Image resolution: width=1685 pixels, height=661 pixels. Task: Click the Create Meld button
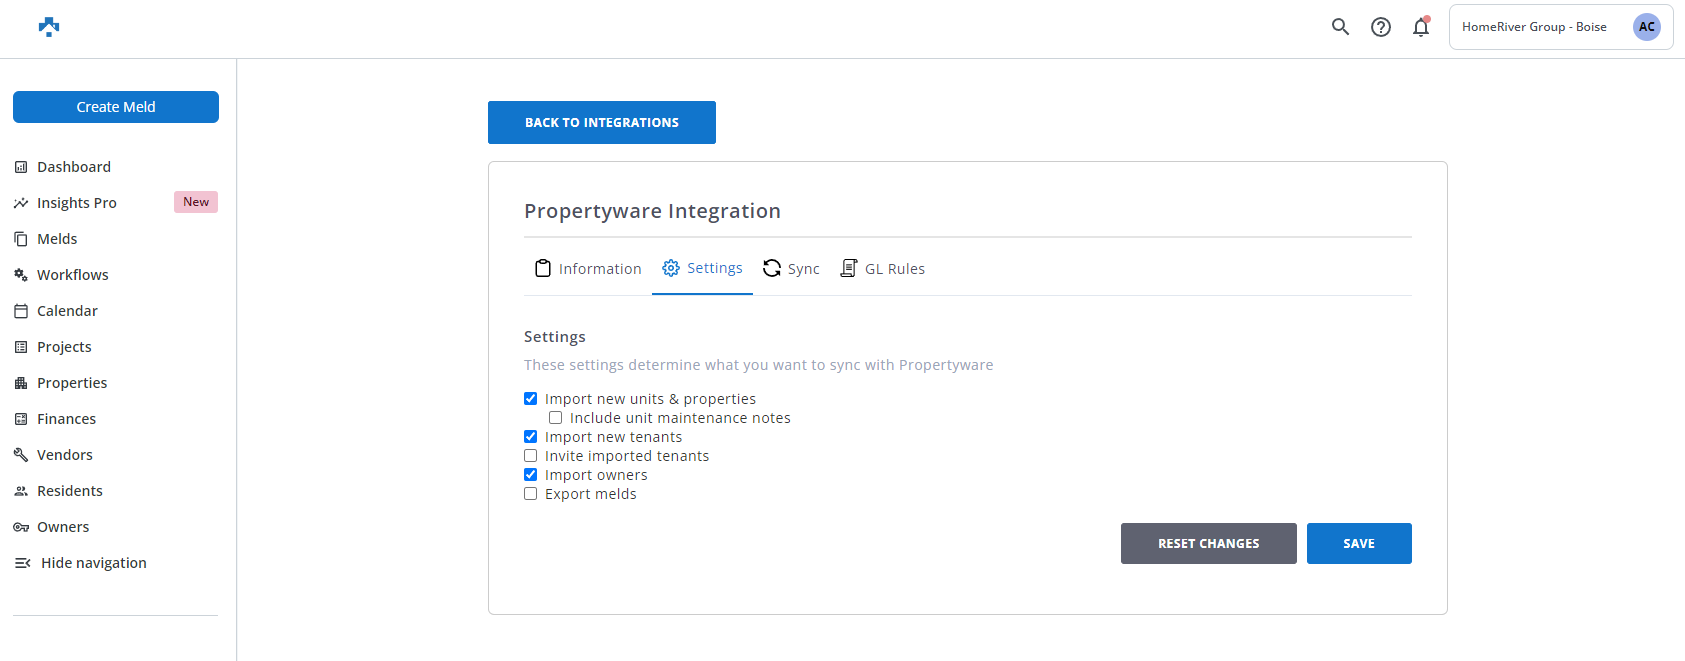(116, 107)
